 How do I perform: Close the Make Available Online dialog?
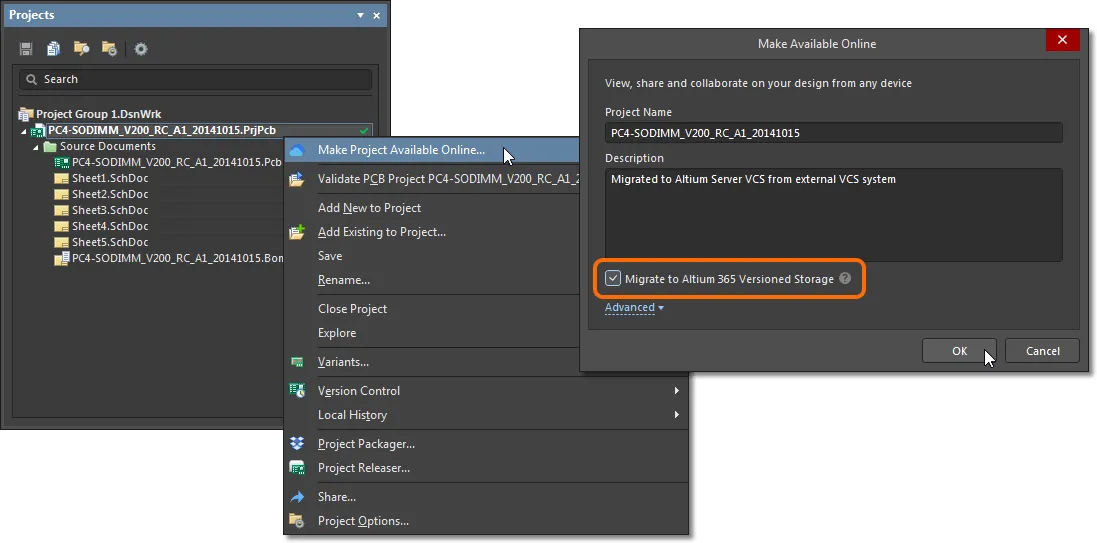[x=1062, y=40]
